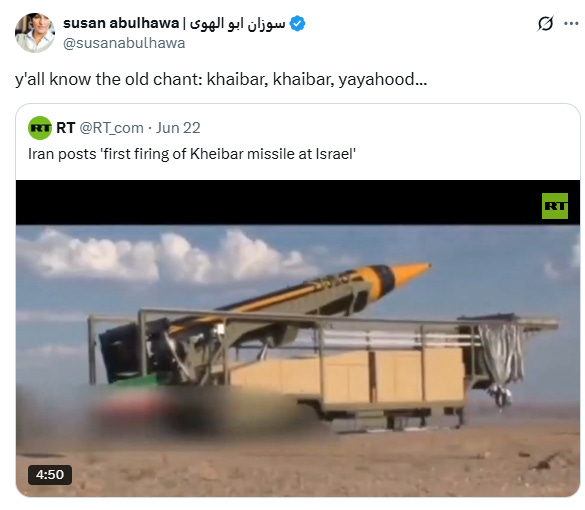The height and width of the screenshot is (510, 585).
Task: Open the Jun 22 timestamp
Action: coord(178,128)
